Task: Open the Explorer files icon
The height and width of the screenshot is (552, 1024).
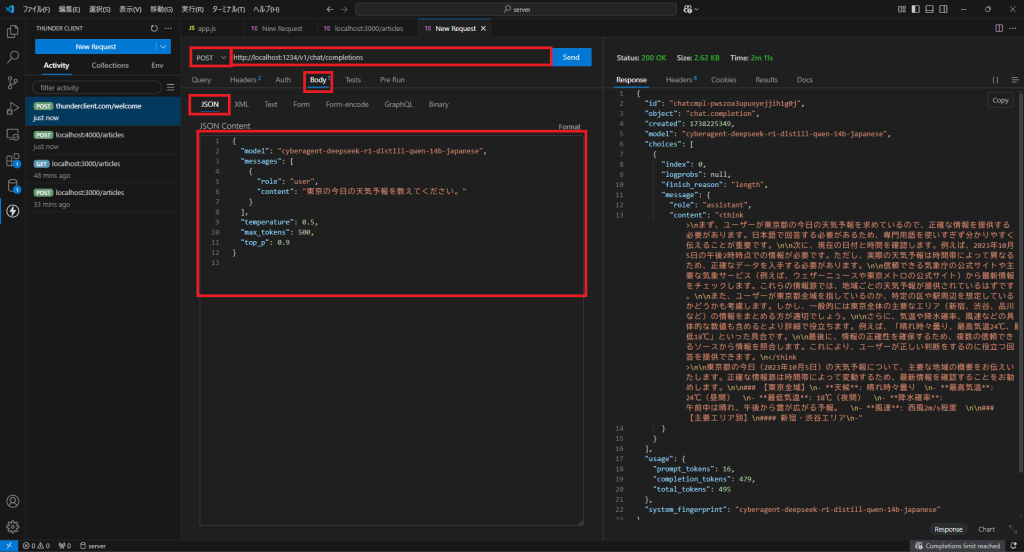Action: point(13,33)
